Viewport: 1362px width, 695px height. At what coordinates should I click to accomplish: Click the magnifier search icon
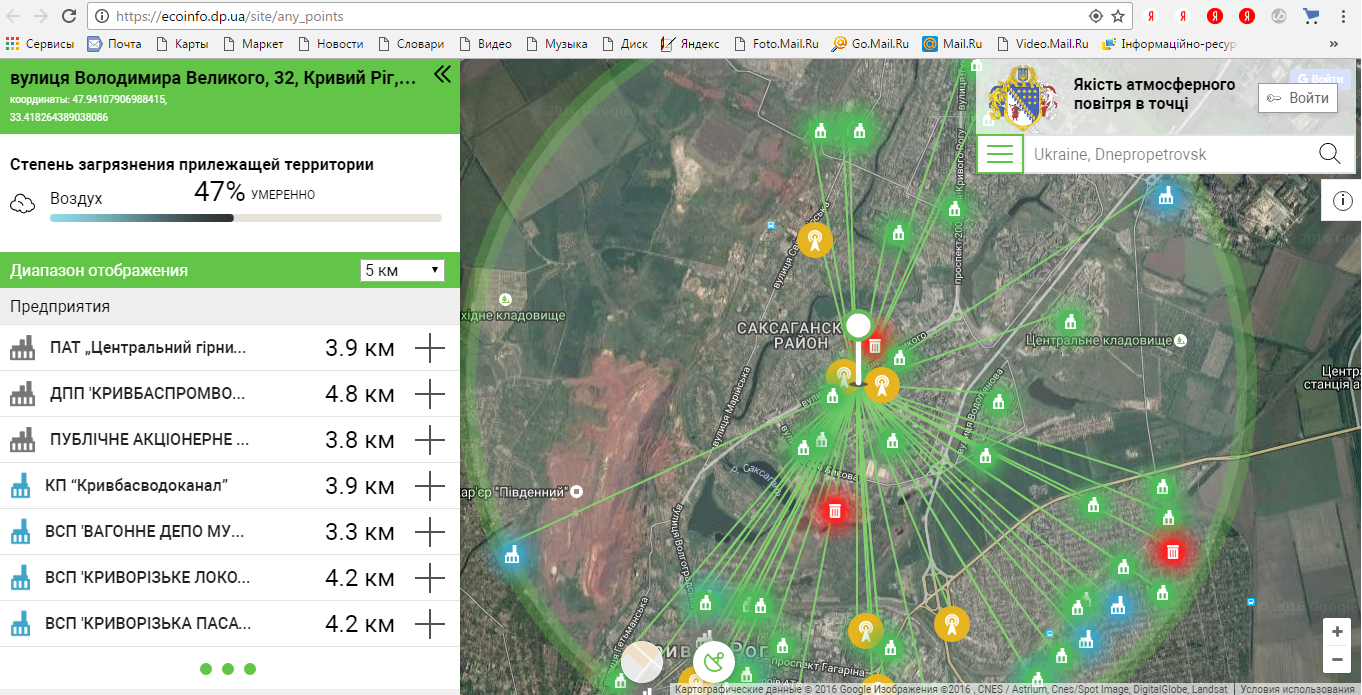click(1329, 154)
